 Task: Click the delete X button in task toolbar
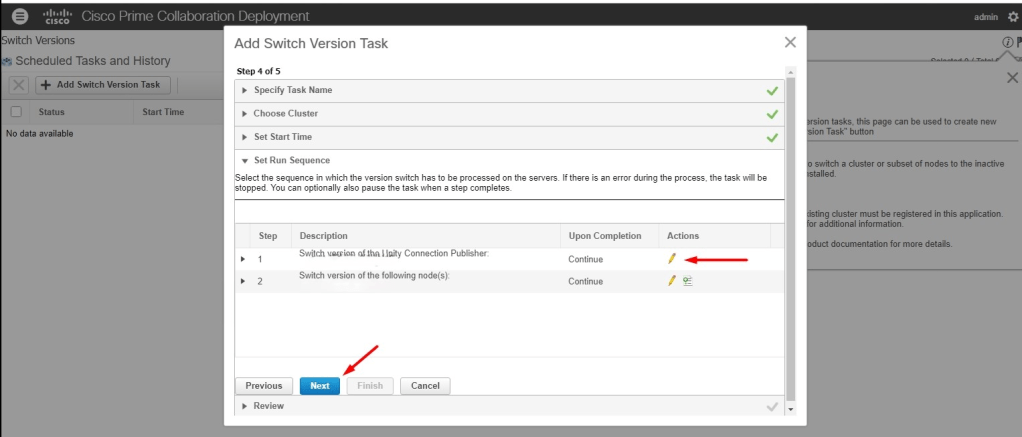pos(19,85)
